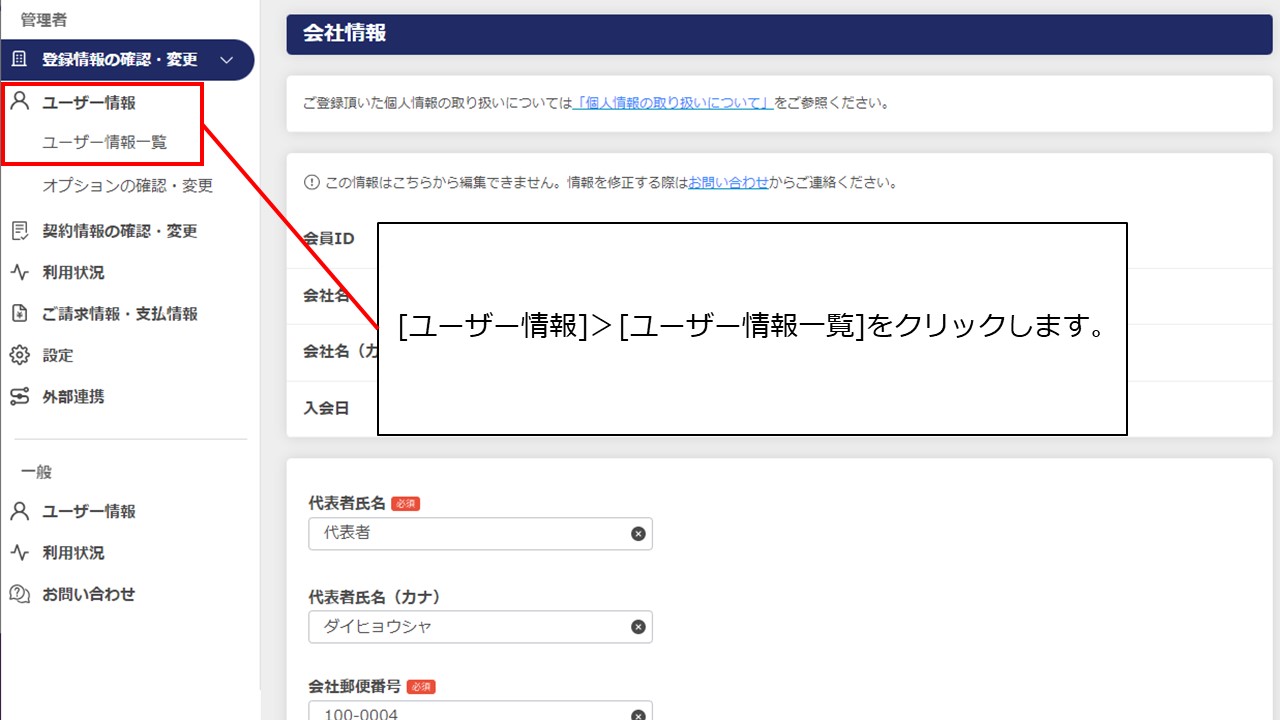Image resolution: width=1280 pixels, height=720 pixels.
Task: Clear the 代表者氏名 field using its X icon
Action: pos(637,533)
